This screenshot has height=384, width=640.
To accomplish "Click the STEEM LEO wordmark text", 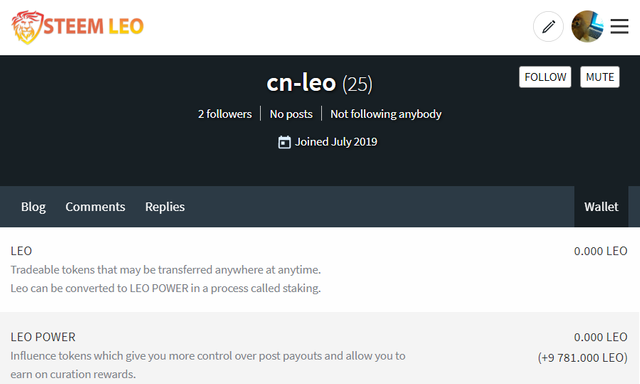I will [93, 26].
